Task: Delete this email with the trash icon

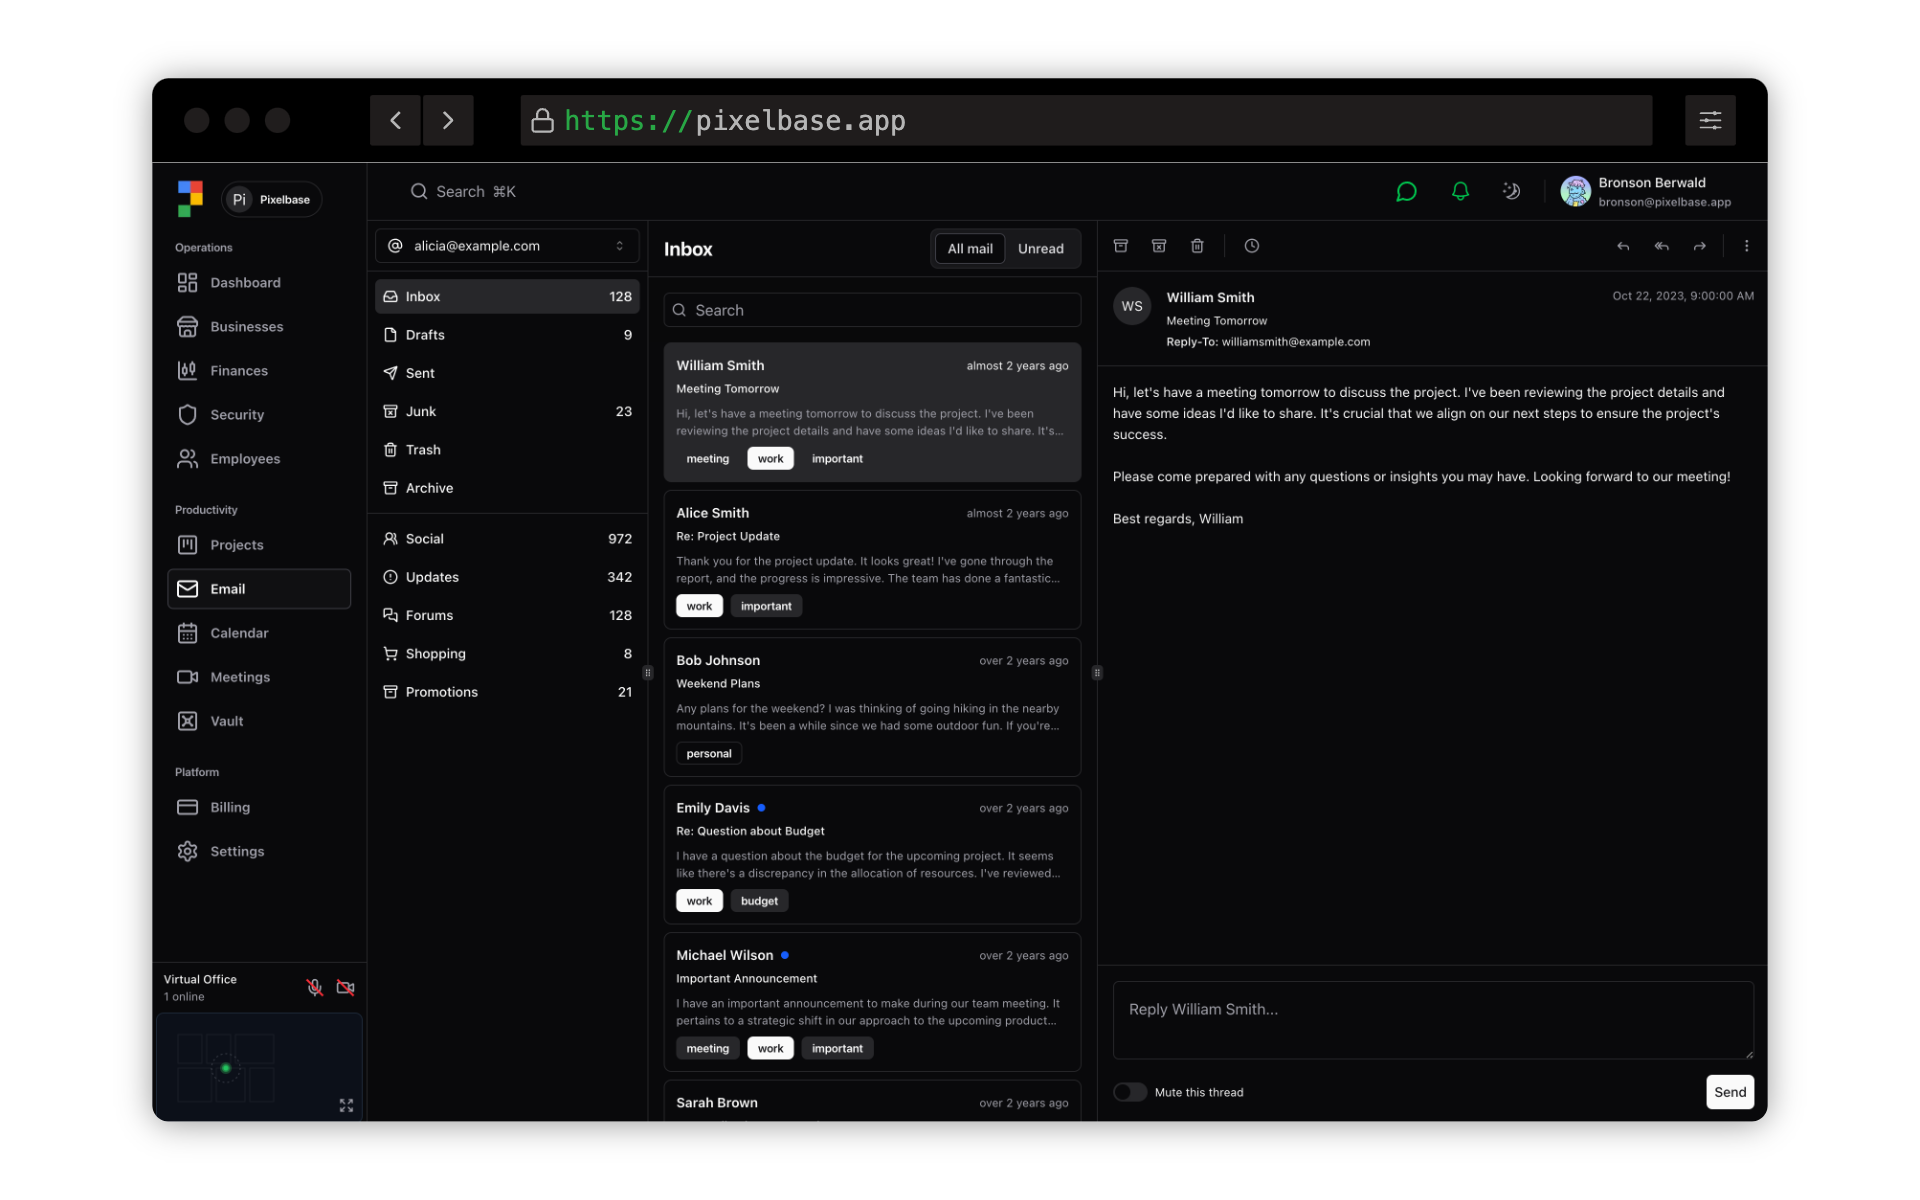Action: 1197,246
